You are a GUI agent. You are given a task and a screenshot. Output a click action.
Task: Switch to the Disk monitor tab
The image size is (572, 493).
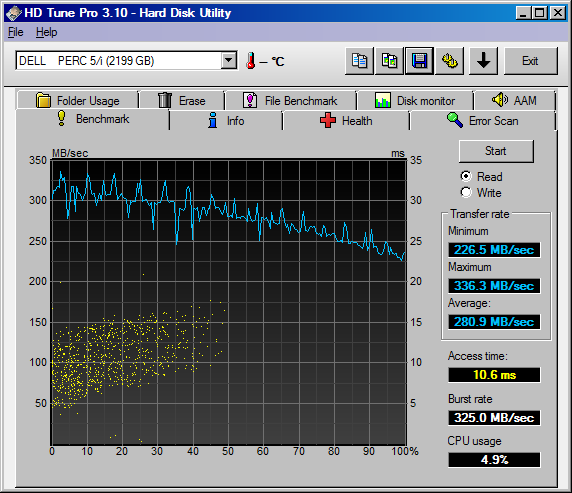[415, 100]
